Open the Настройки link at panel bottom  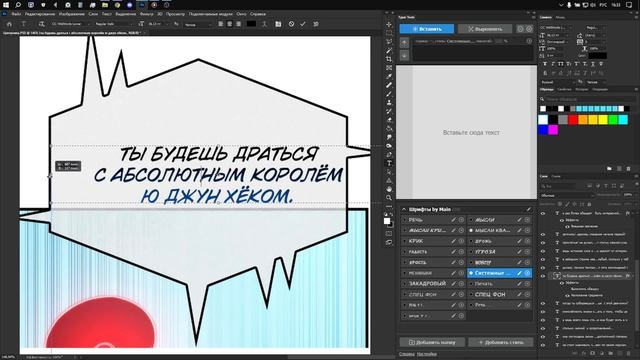[x=427, y=354]
